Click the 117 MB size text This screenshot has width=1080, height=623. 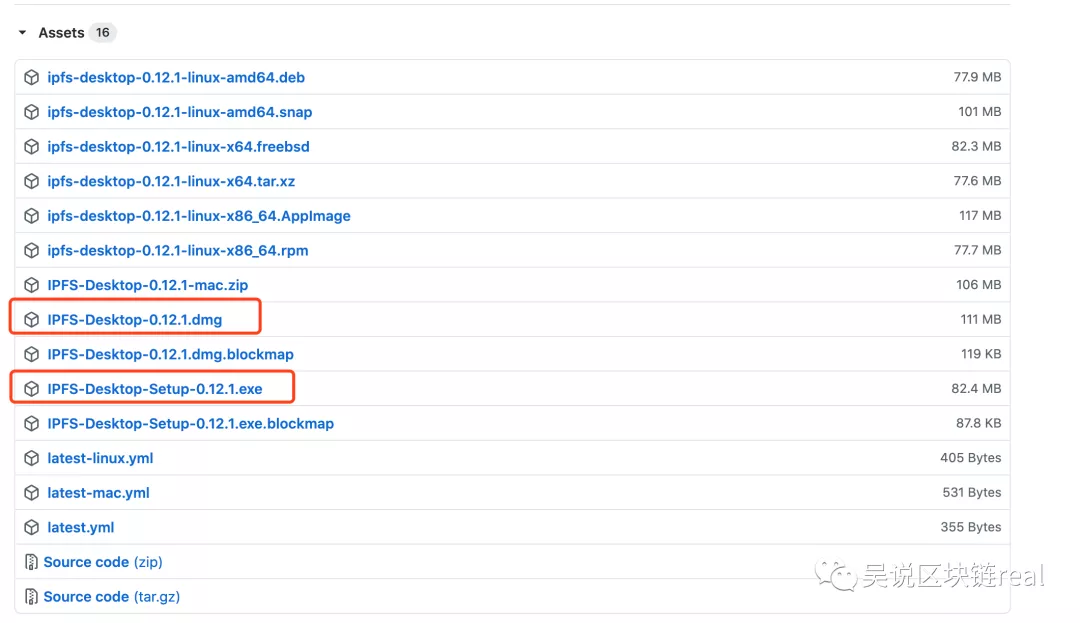980,215
